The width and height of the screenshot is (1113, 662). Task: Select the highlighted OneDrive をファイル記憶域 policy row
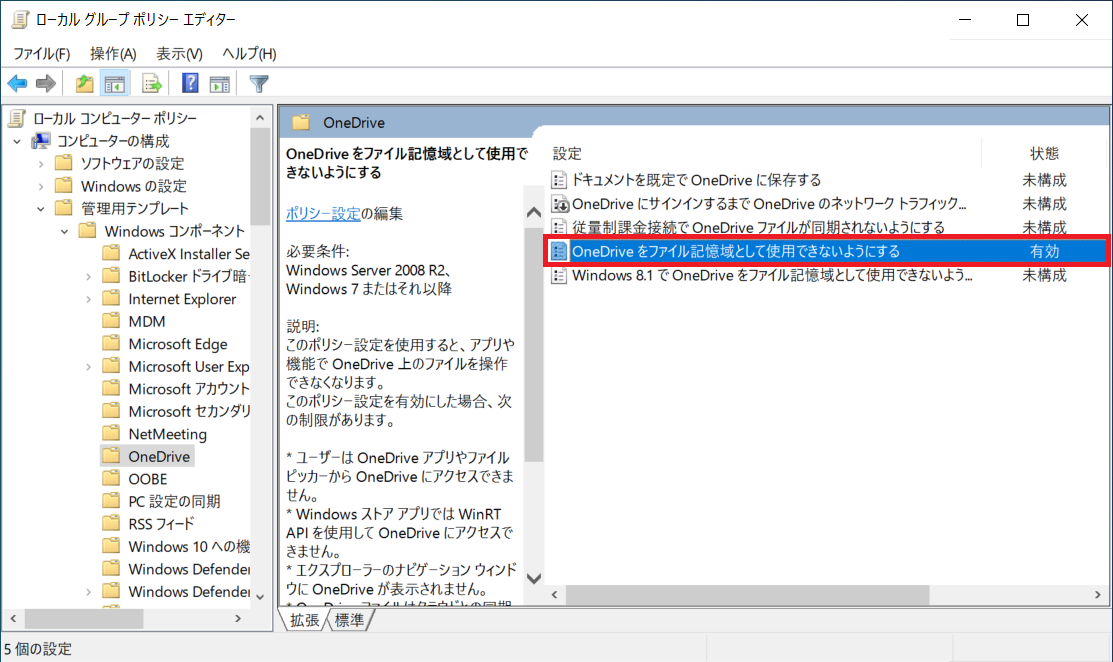click(x=828, y=251)
